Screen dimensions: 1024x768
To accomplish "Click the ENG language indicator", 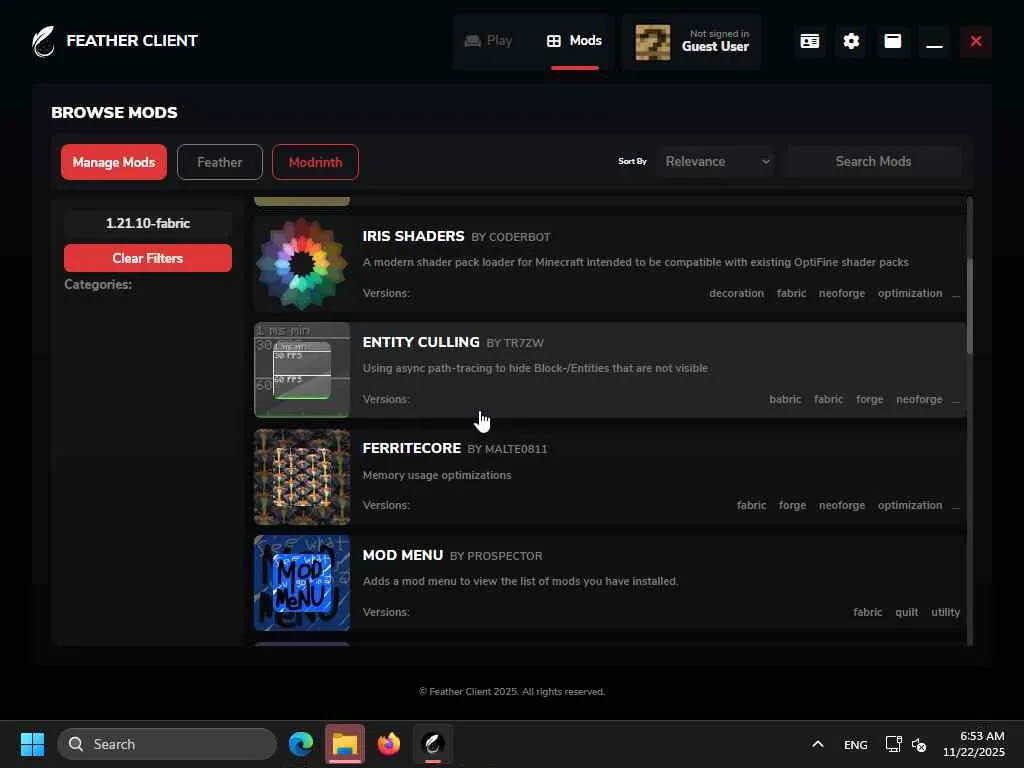I will [856, 744].
